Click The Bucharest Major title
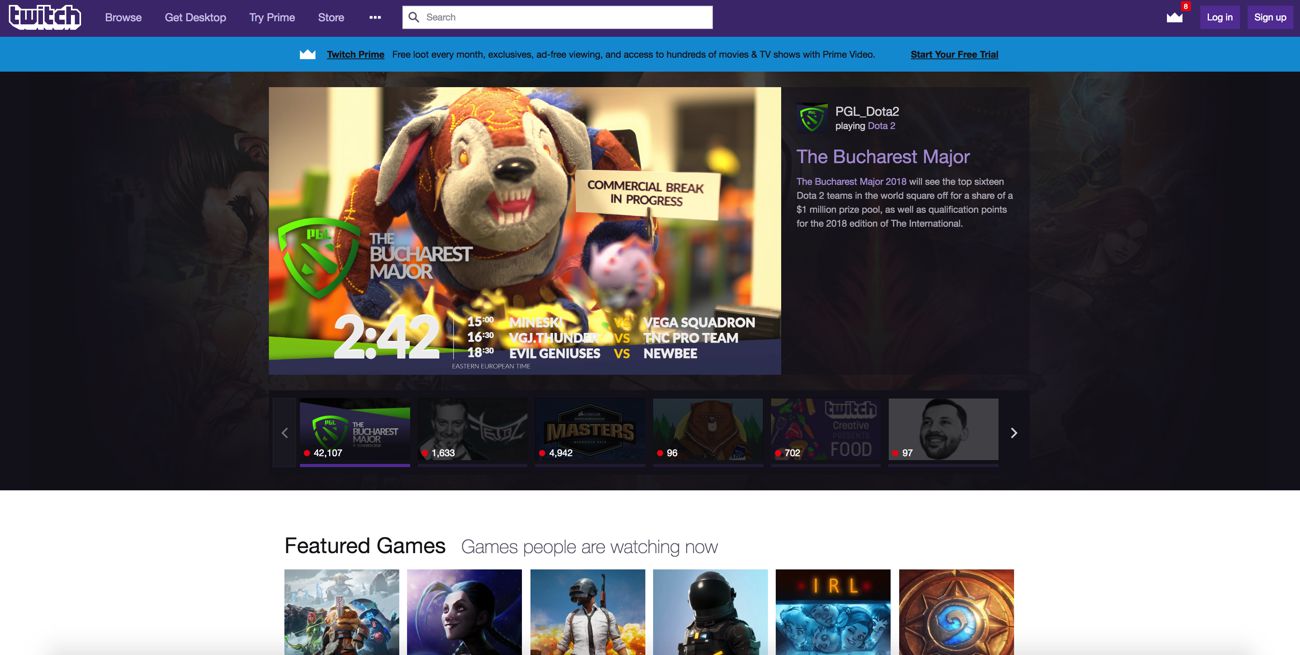The image size is (1300, 655). pyautogui.click(x=883, y=156)
